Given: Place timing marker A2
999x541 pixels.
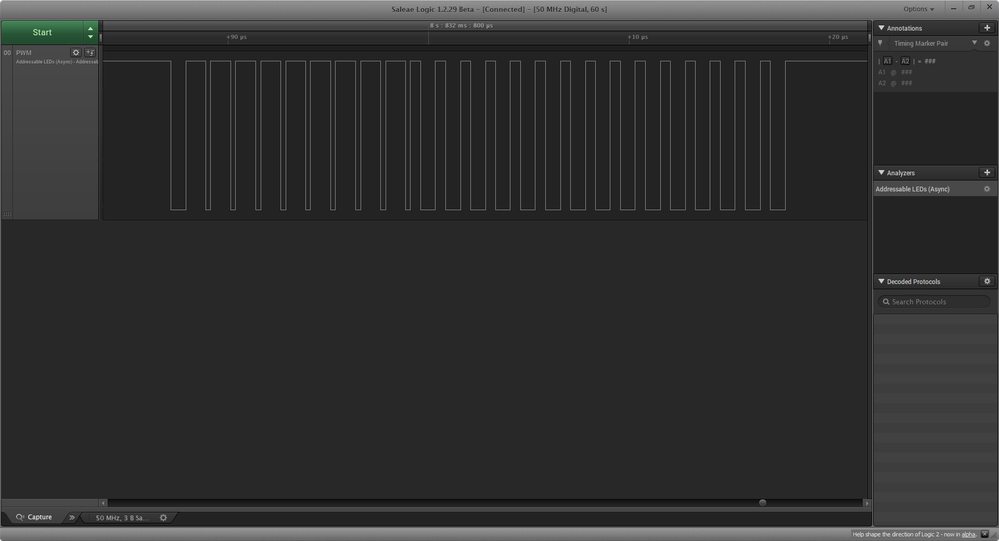Looking at the screenshot, I should pos(905,61).
